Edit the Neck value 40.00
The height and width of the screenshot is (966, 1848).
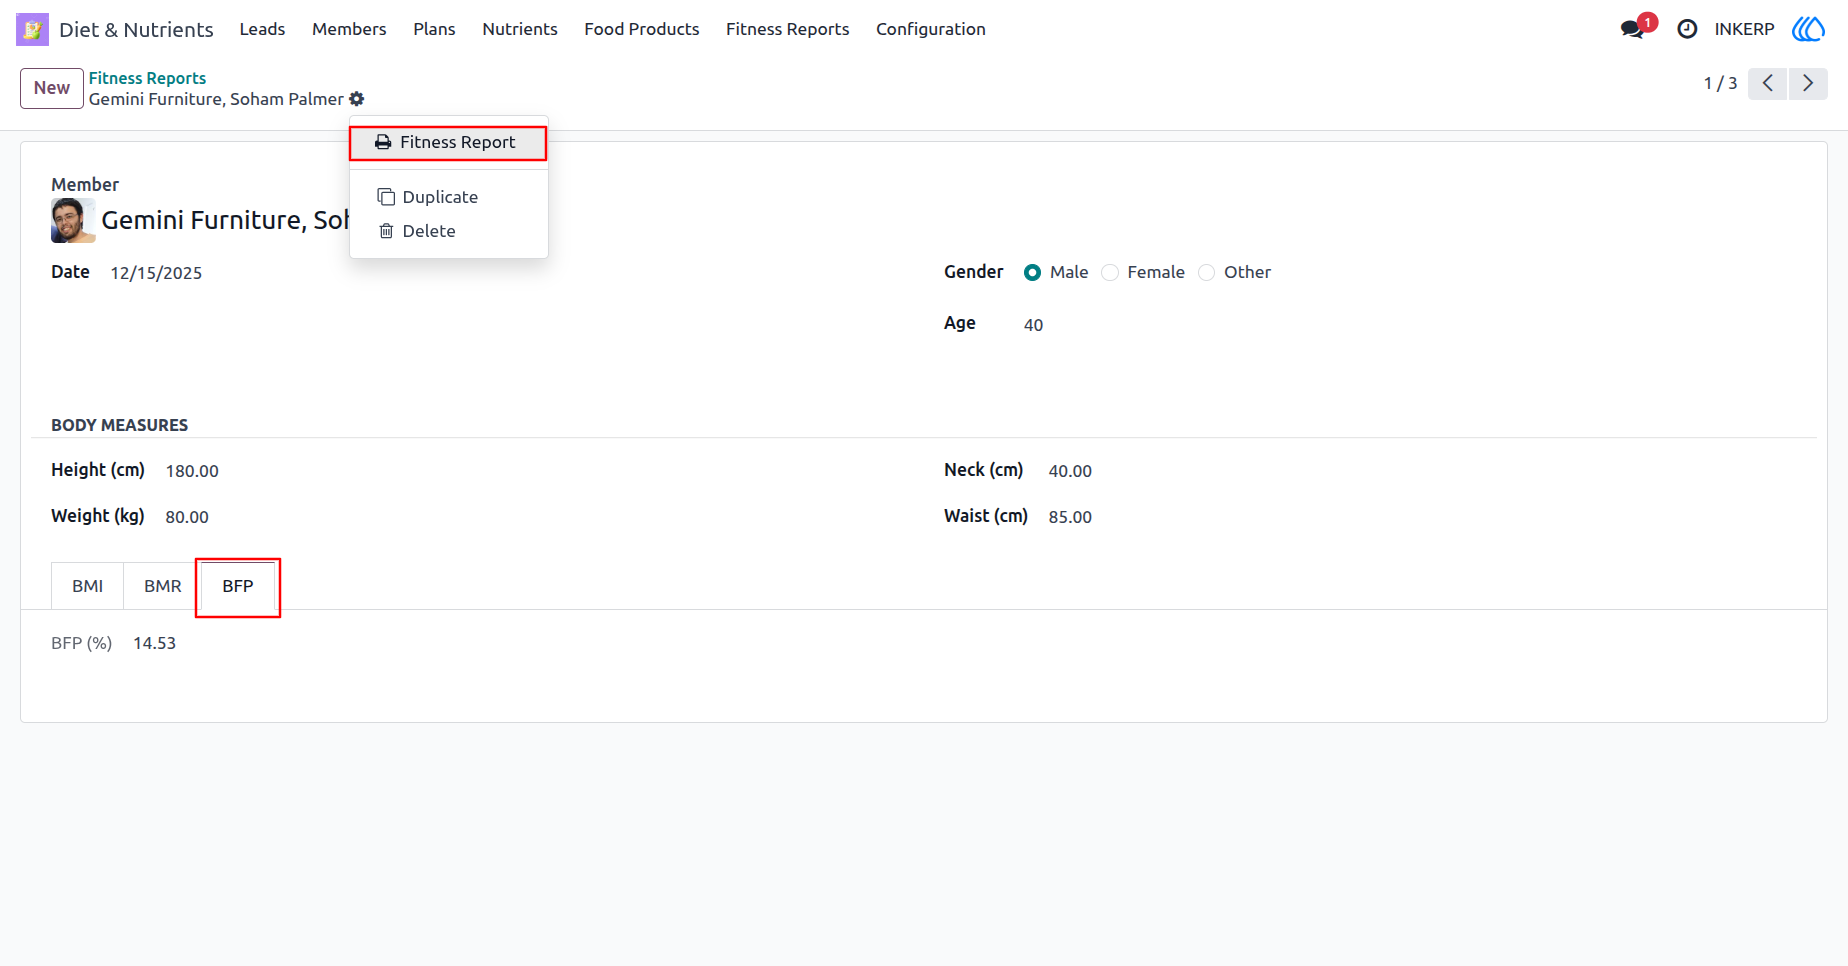(x=1070, y=471)
